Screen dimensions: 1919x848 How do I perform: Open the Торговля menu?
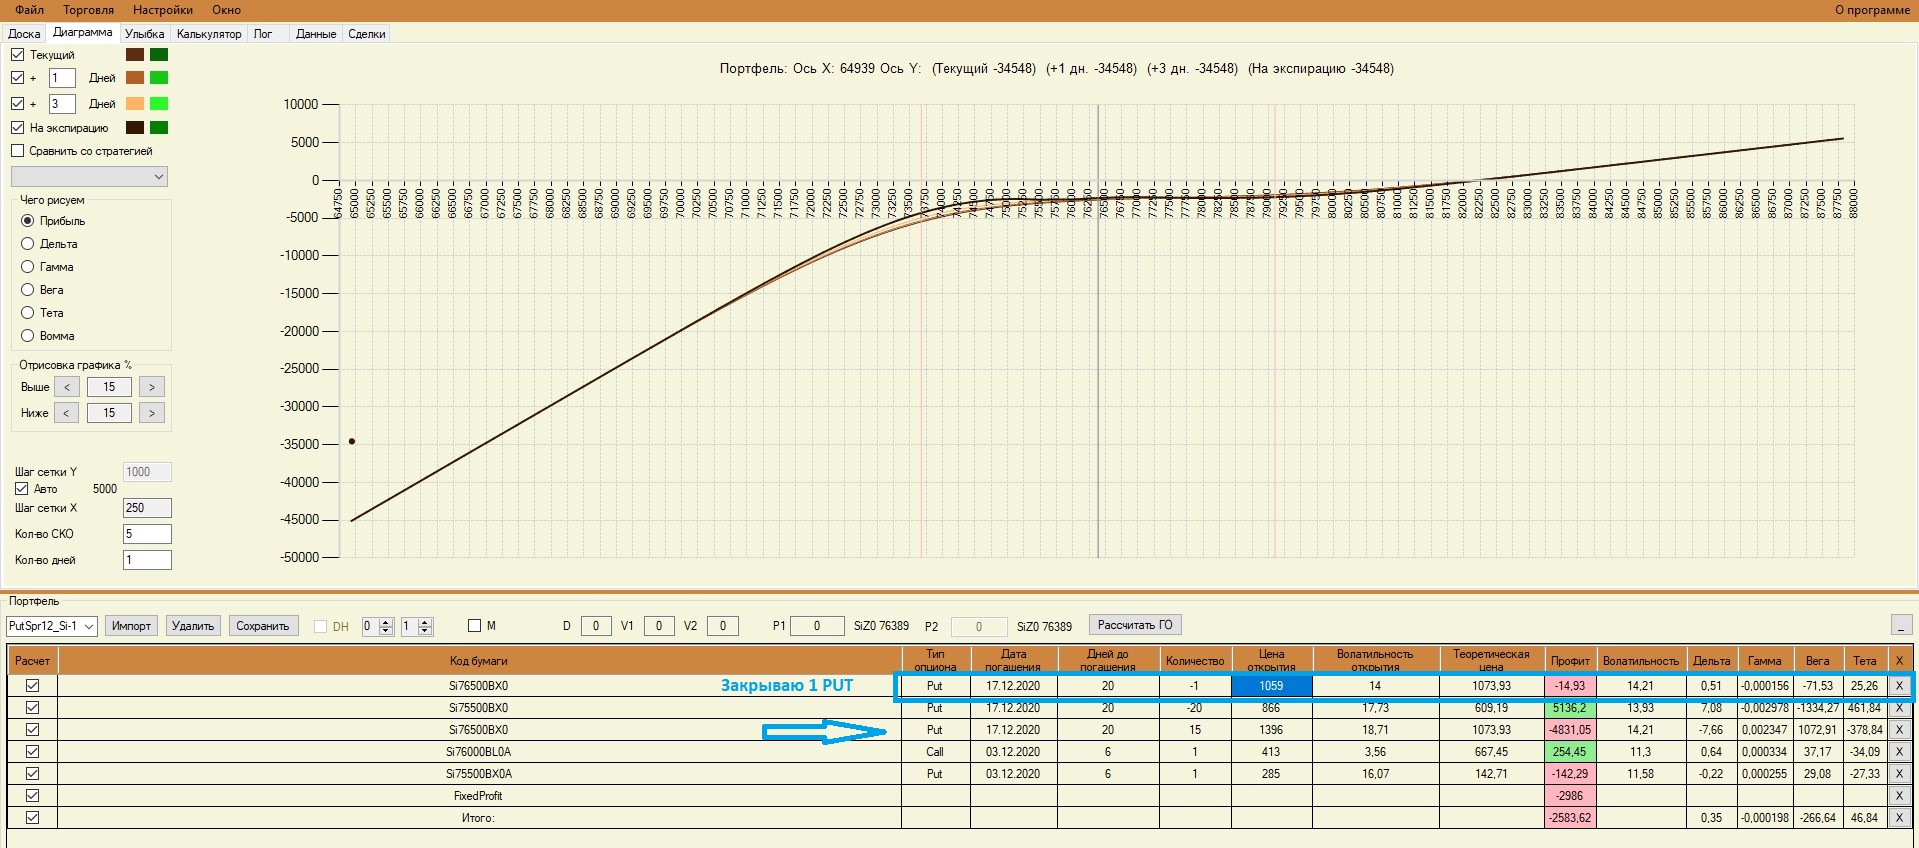(x=89, y=10)
